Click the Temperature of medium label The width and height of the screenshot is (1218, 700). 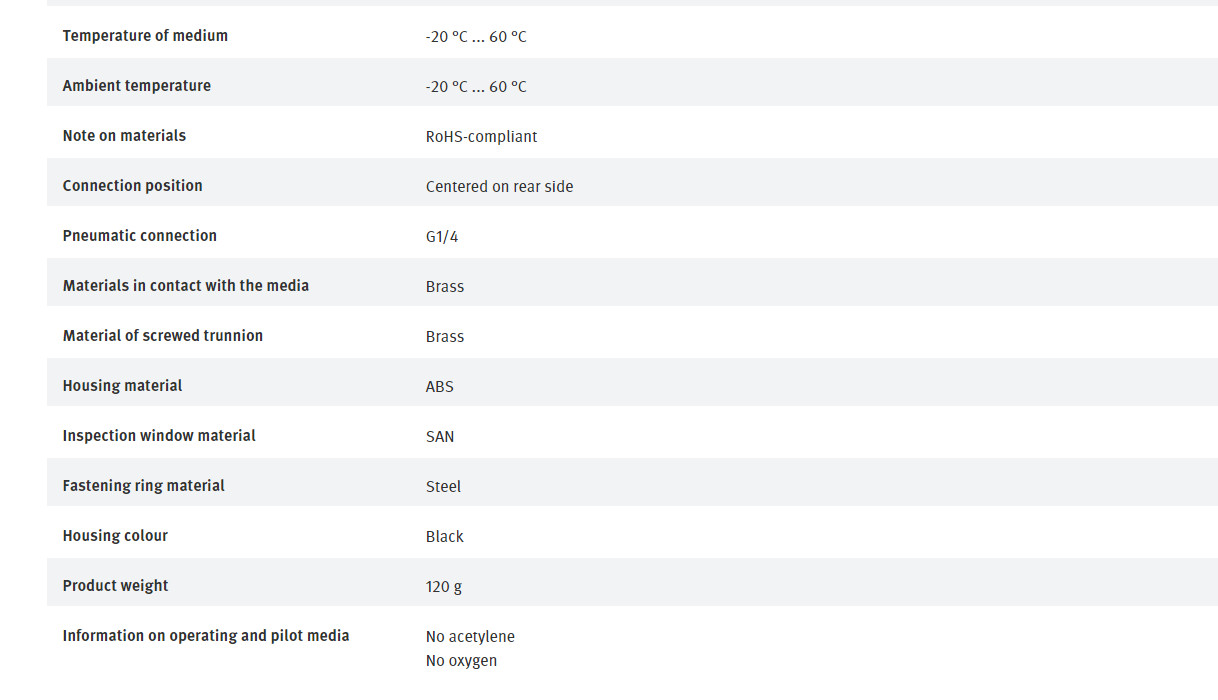coord(145,36)
